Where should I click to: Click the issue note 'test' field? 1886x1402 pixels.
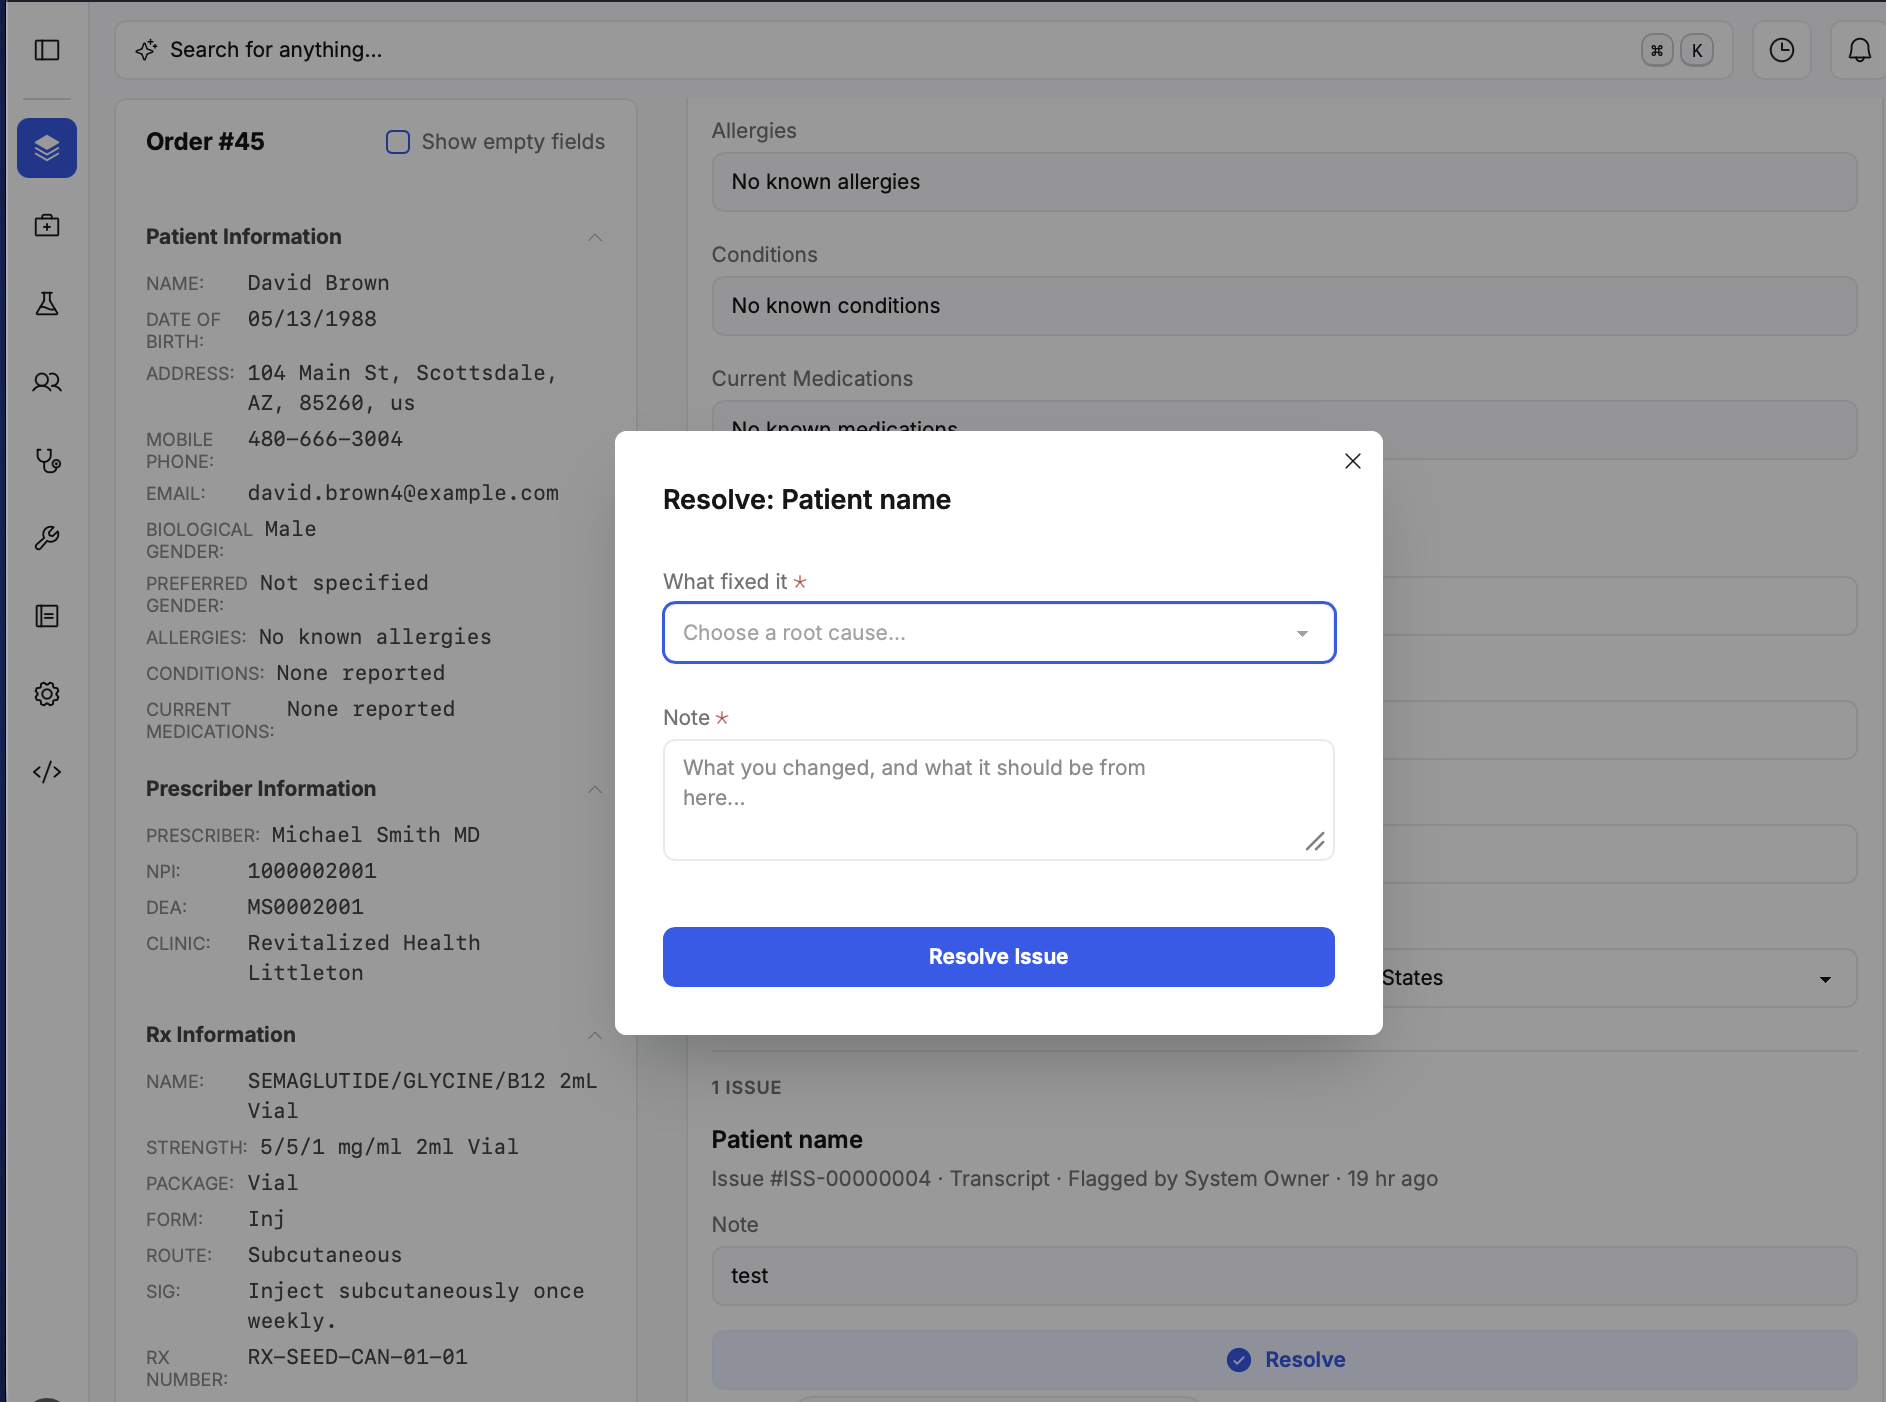click(x=1284, y=1276)
